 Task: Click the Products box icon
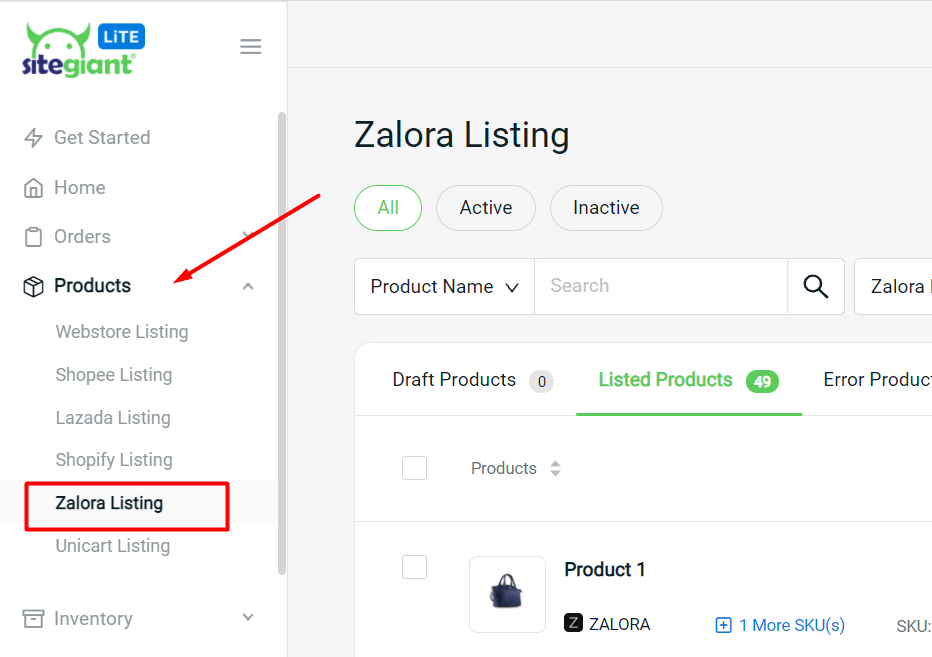pos(34,287)
